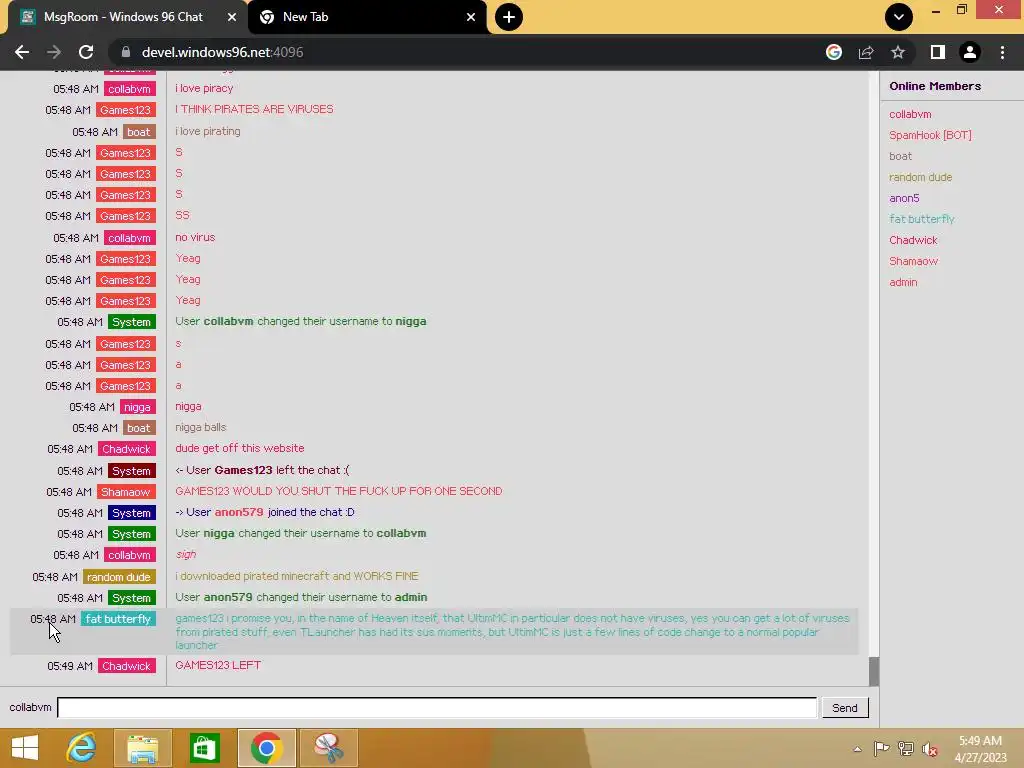Click the Online Members heading

tap(935, 86)
